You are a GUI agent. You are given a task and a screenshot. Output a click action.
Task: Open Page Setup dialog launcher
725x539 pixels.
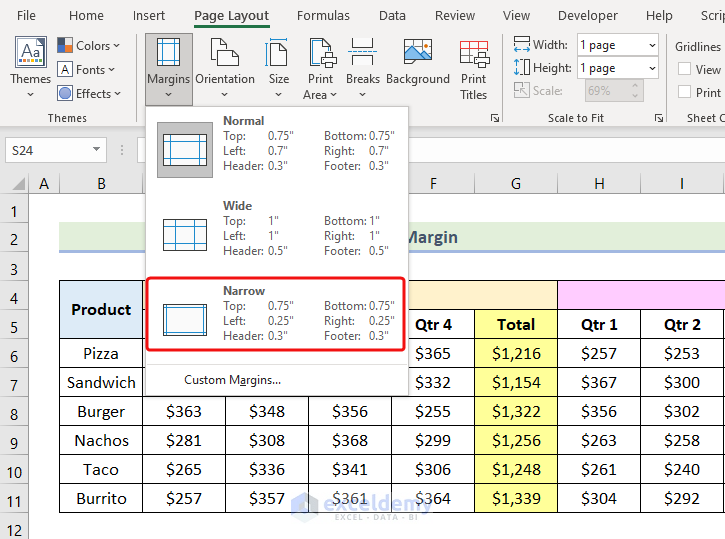pos(495,118)
